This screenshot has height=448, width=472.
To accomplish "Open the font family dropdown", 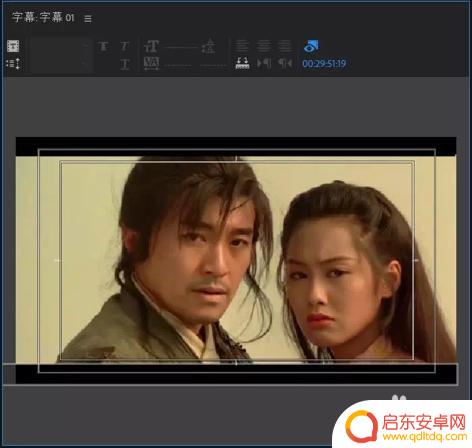I will [x=61, y=46].
